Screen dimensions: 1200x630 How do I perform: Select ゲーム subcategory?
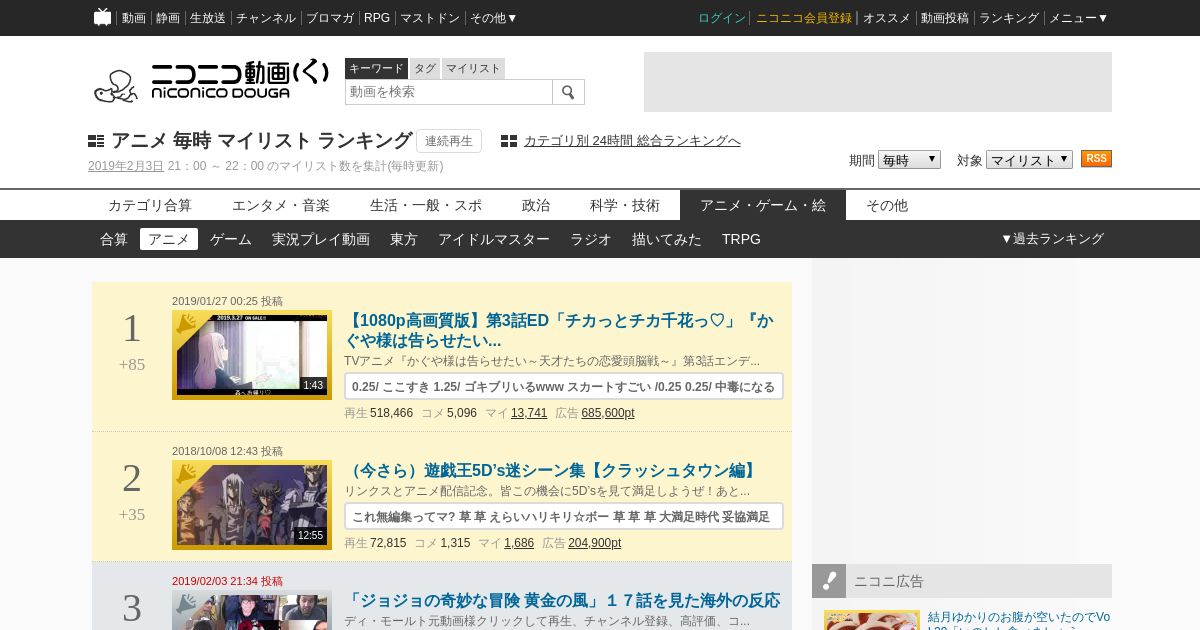coord(231,239)
